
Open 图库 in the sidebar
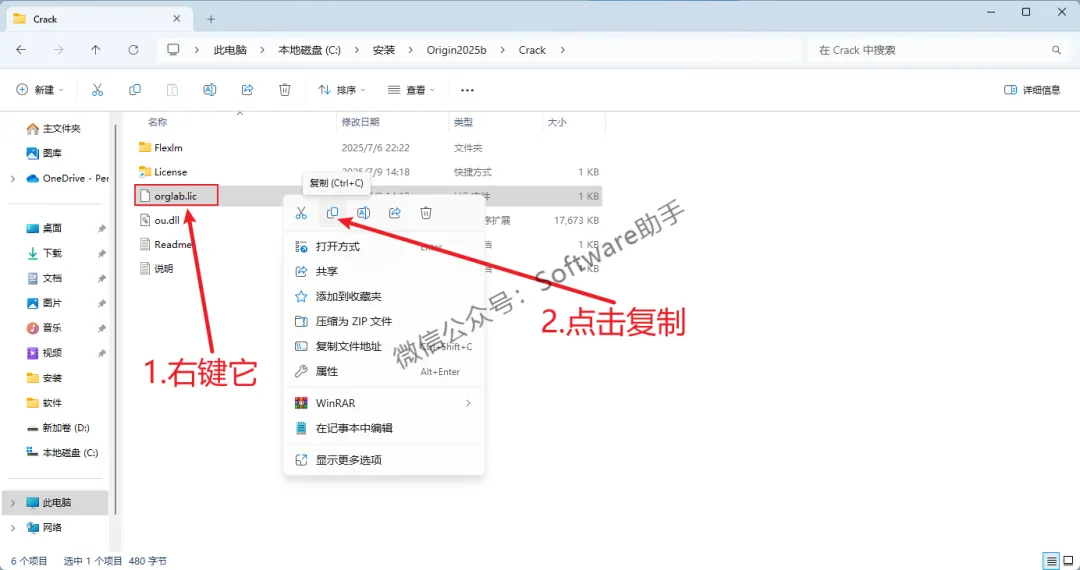pyautogui.click(x=54, y=153)
